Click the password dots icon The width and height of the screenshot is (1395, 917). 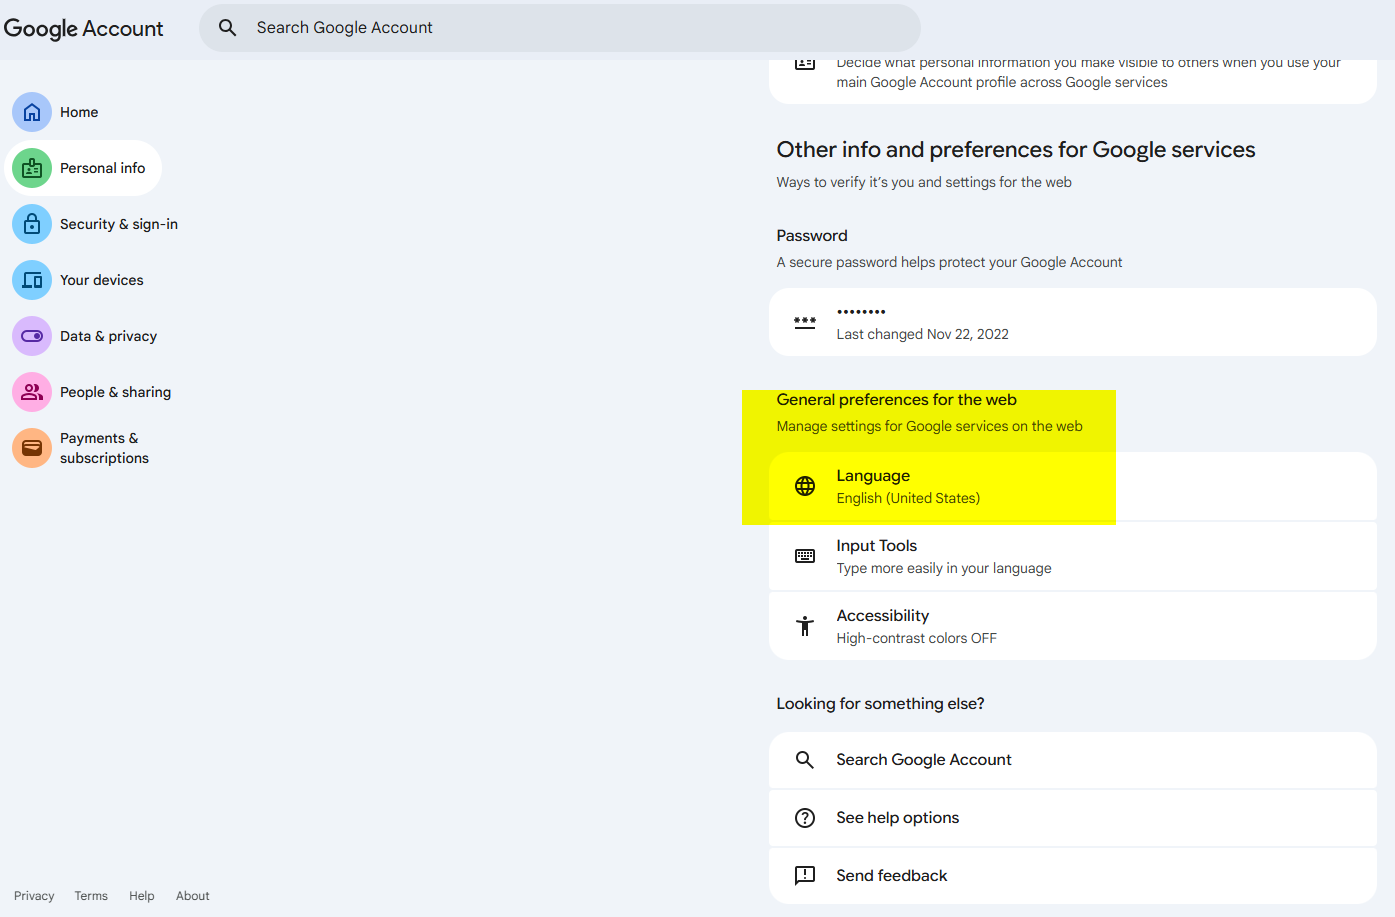[805, 322]
